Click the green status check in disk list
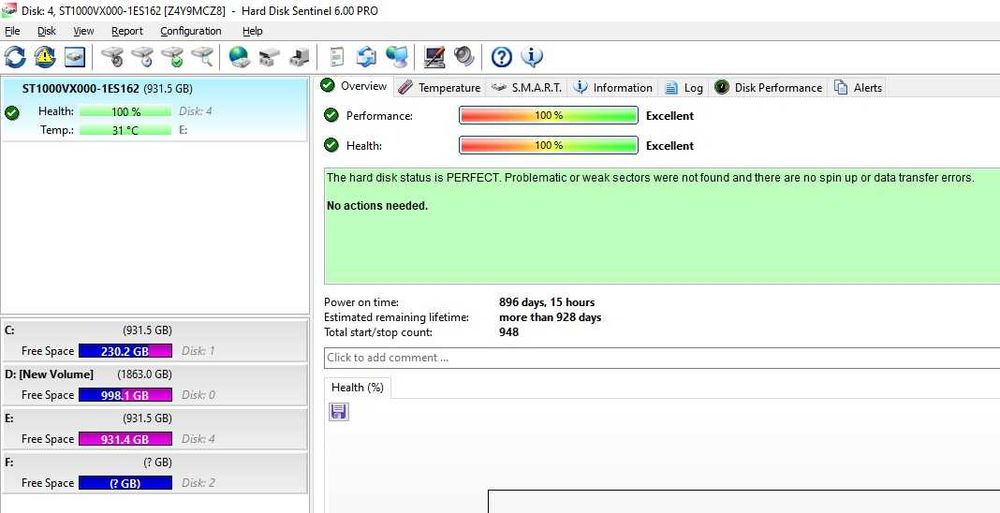Viewport: 1000px width, 513px height. point(11,113)
